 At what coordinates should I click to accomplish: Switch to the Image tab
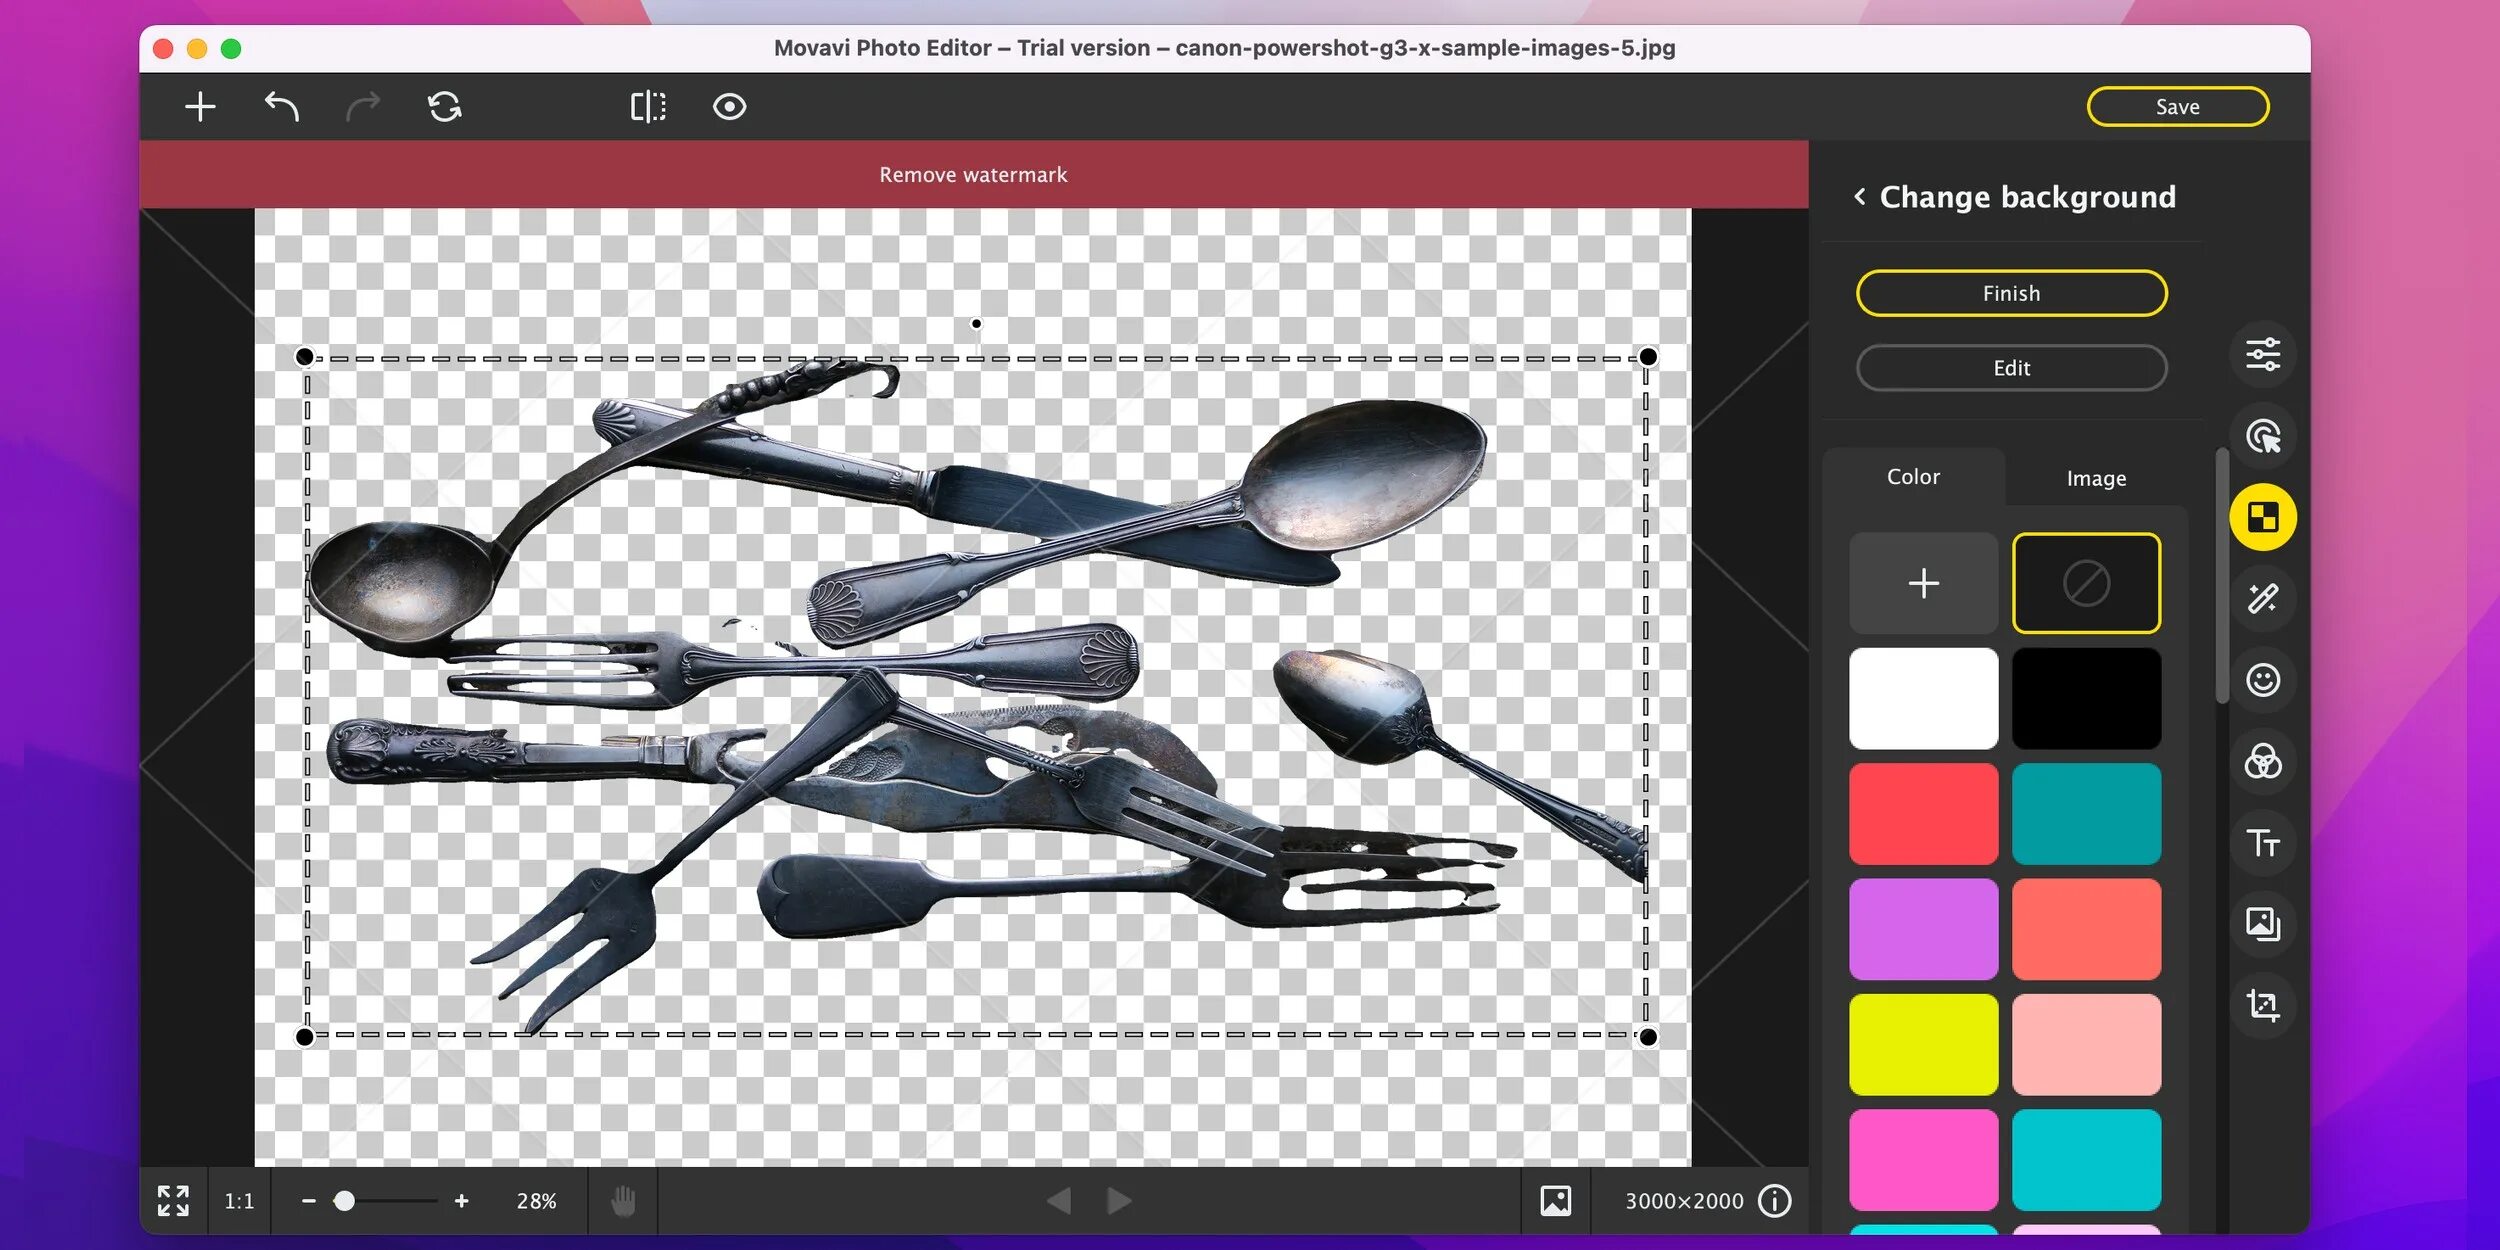2096,478
